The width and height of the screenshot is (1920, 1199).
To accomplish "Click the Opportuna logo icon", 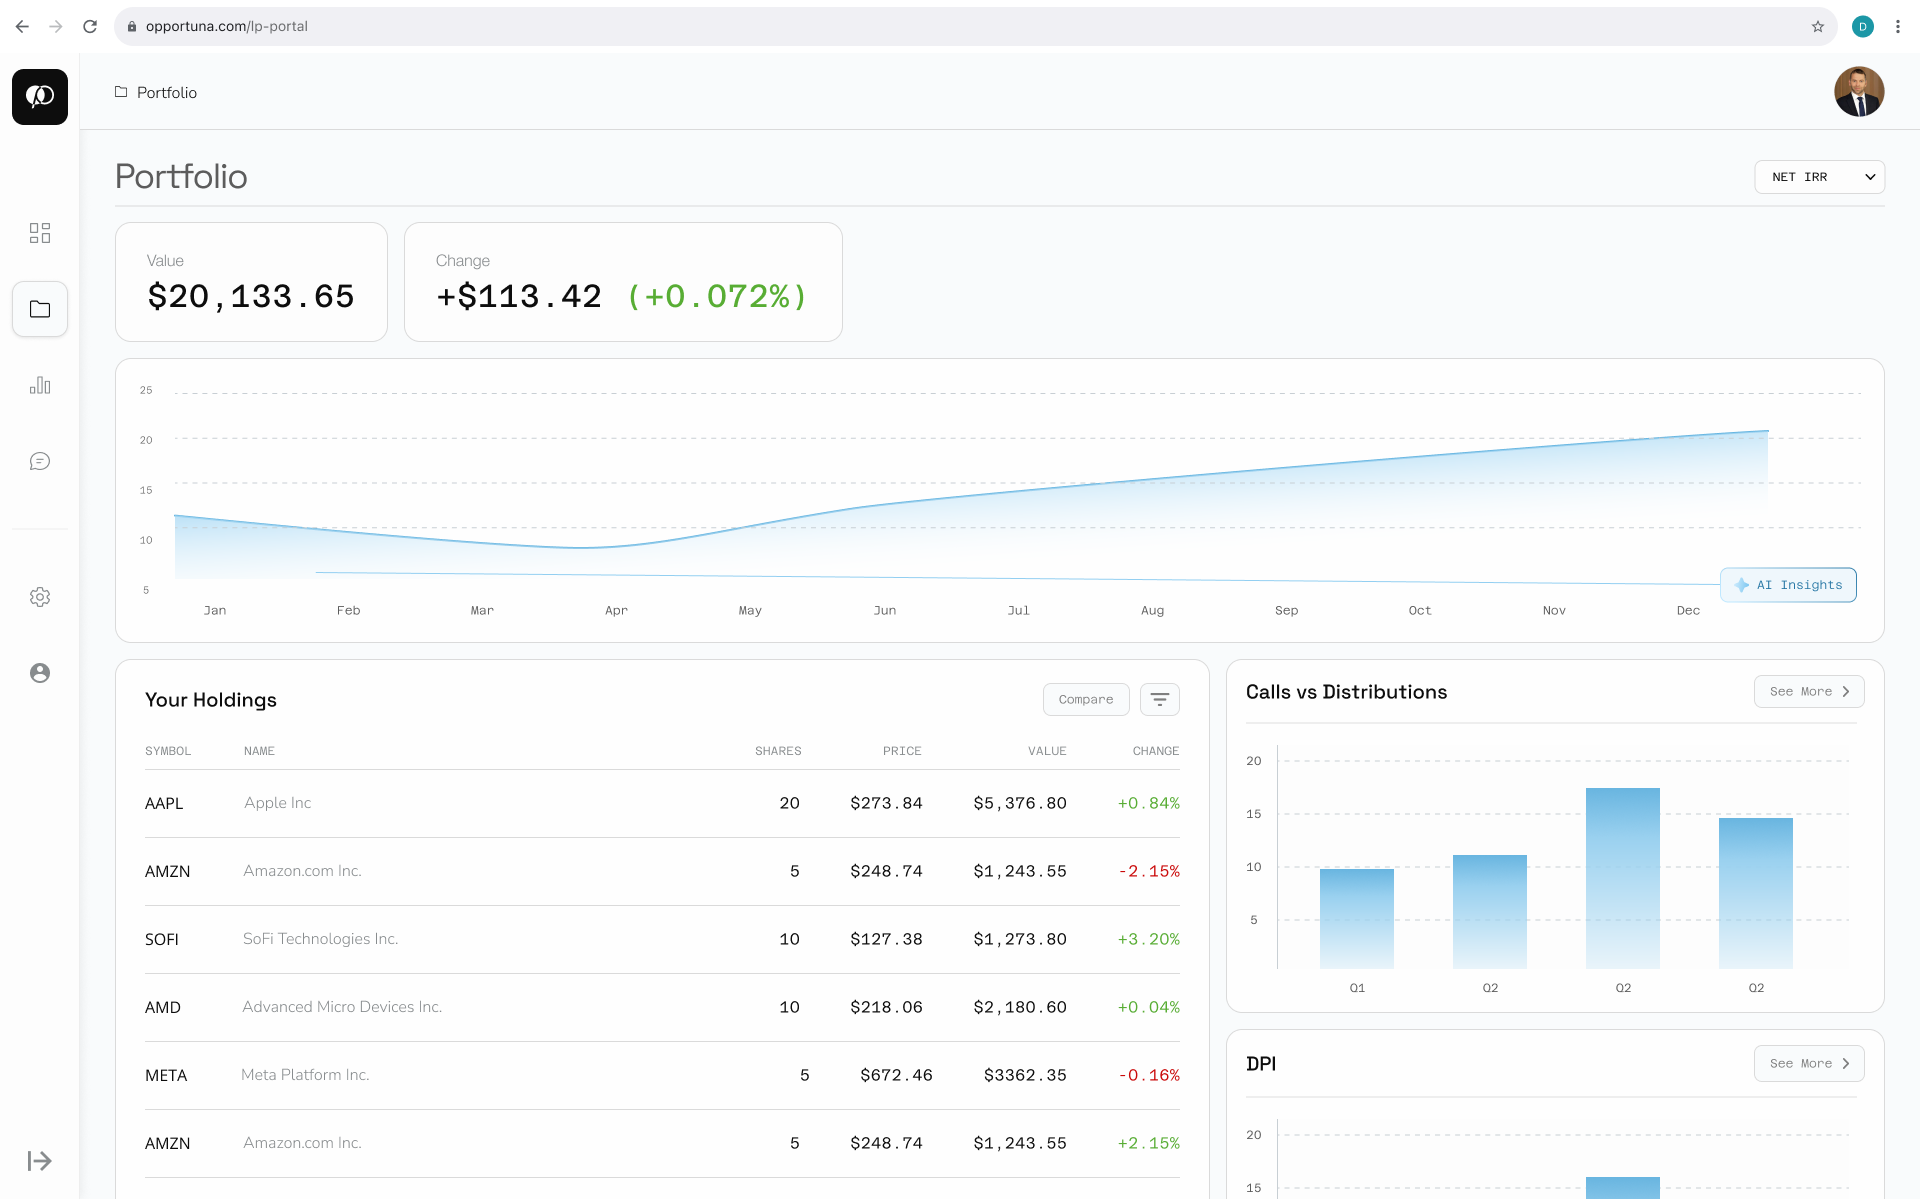I will (x=40, y=97).
